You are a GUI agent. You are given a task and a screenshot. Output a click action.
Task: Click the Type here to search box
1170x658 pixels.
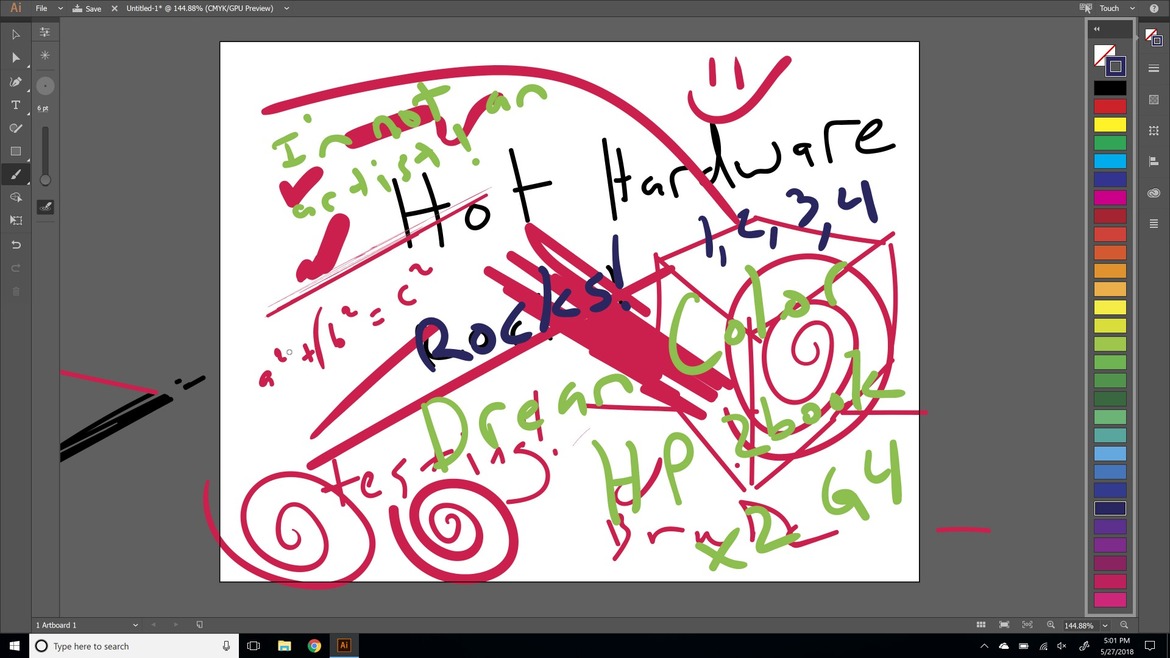click(x=134, y=646)
